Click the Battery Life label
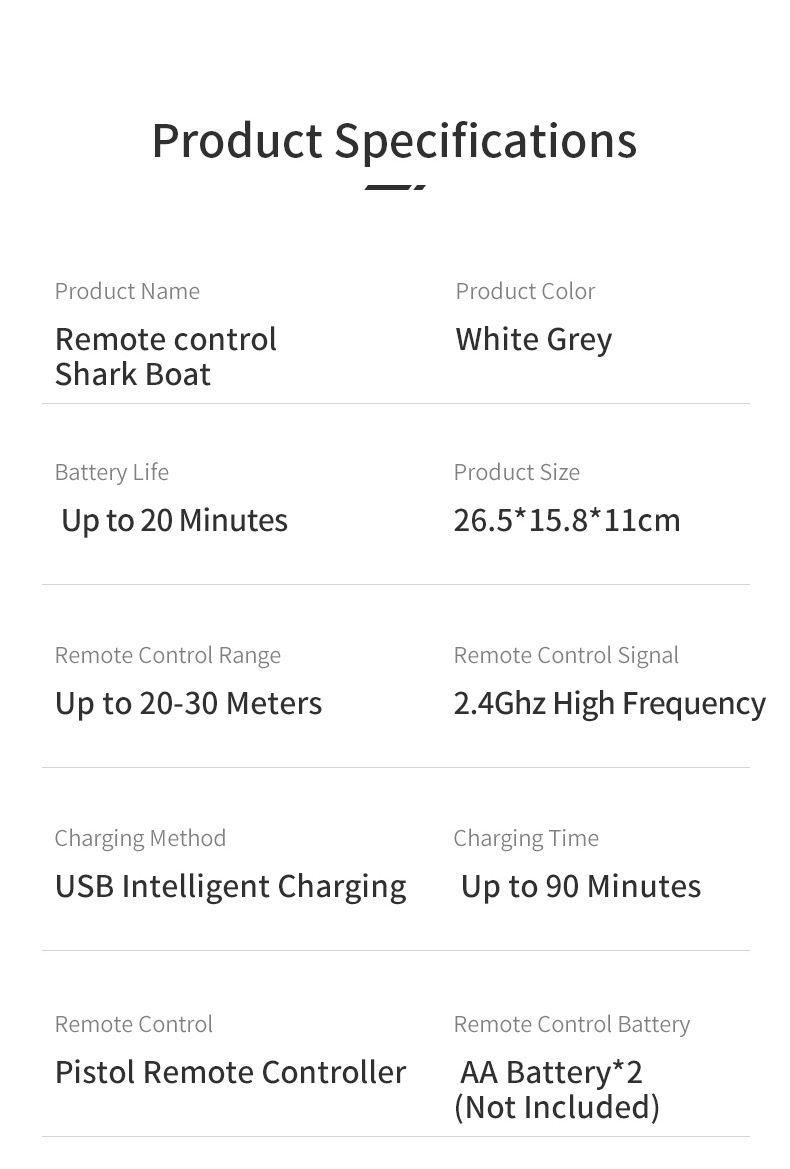The width and height of the screenshot is (790, 1169). point(111,472)
